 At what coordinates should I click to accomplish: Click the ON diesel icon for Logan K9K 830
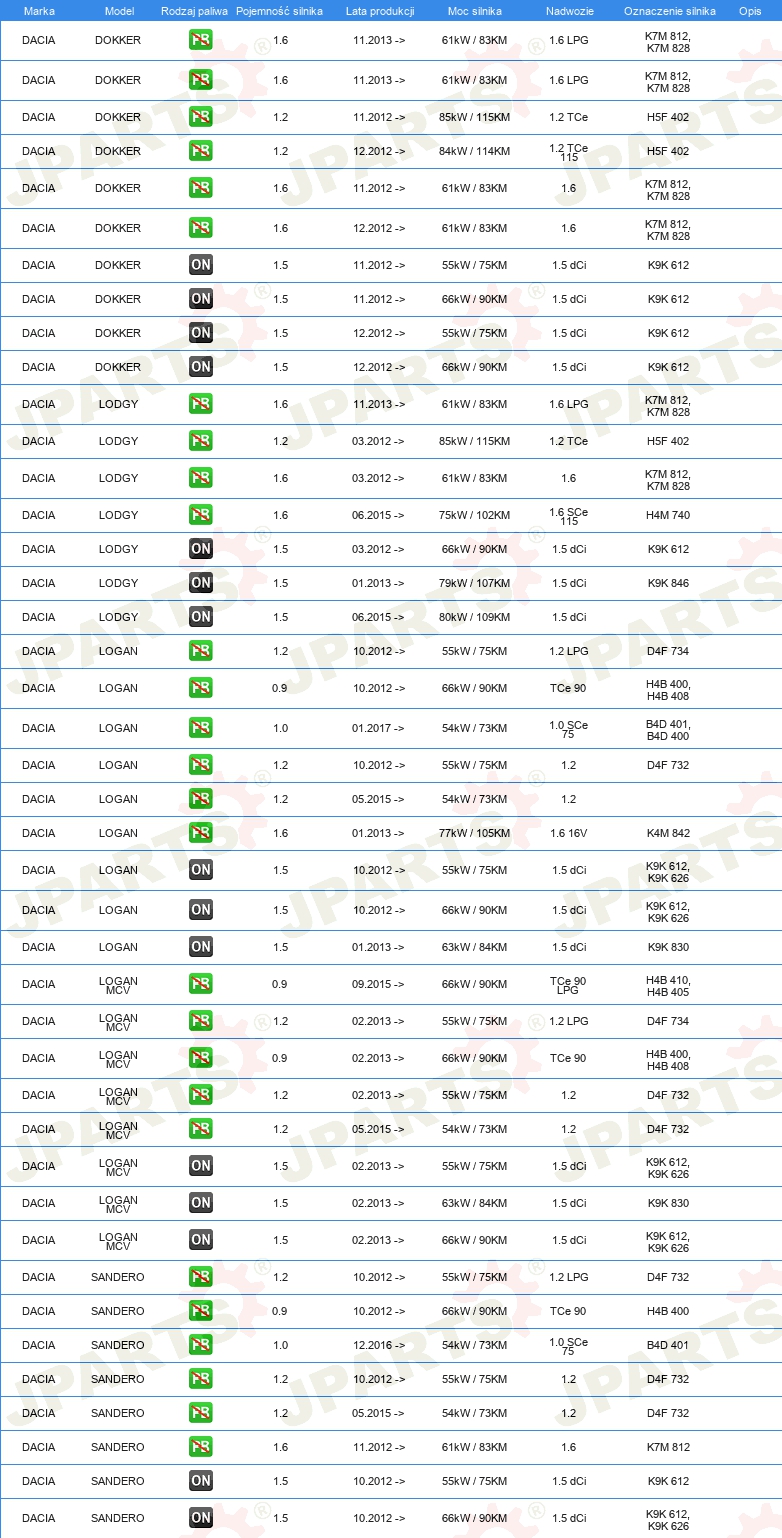[x=201, y=947]
